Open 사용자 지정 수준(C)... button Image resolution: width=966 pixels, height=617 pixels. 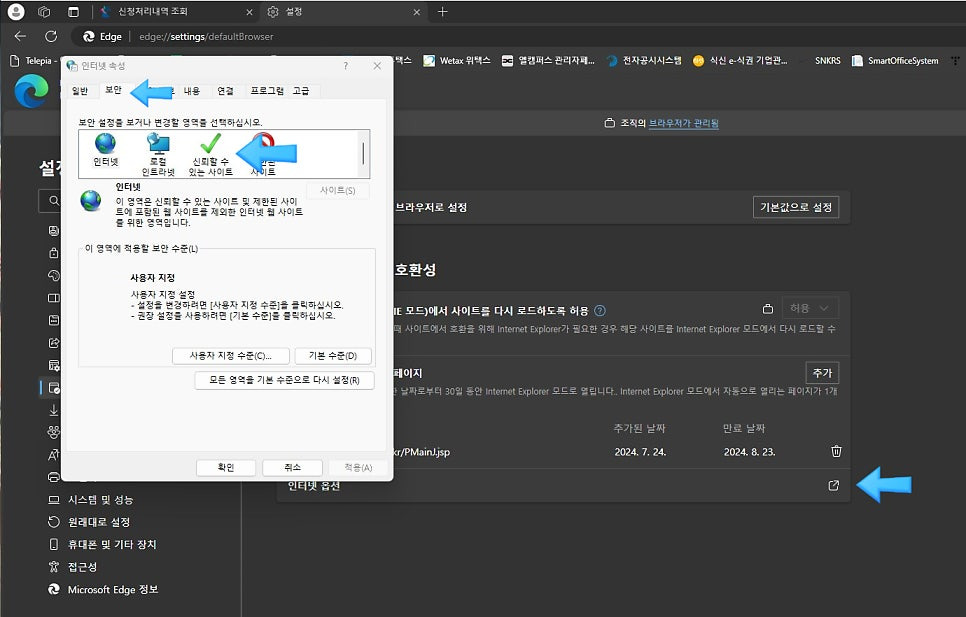click(230, 356)
